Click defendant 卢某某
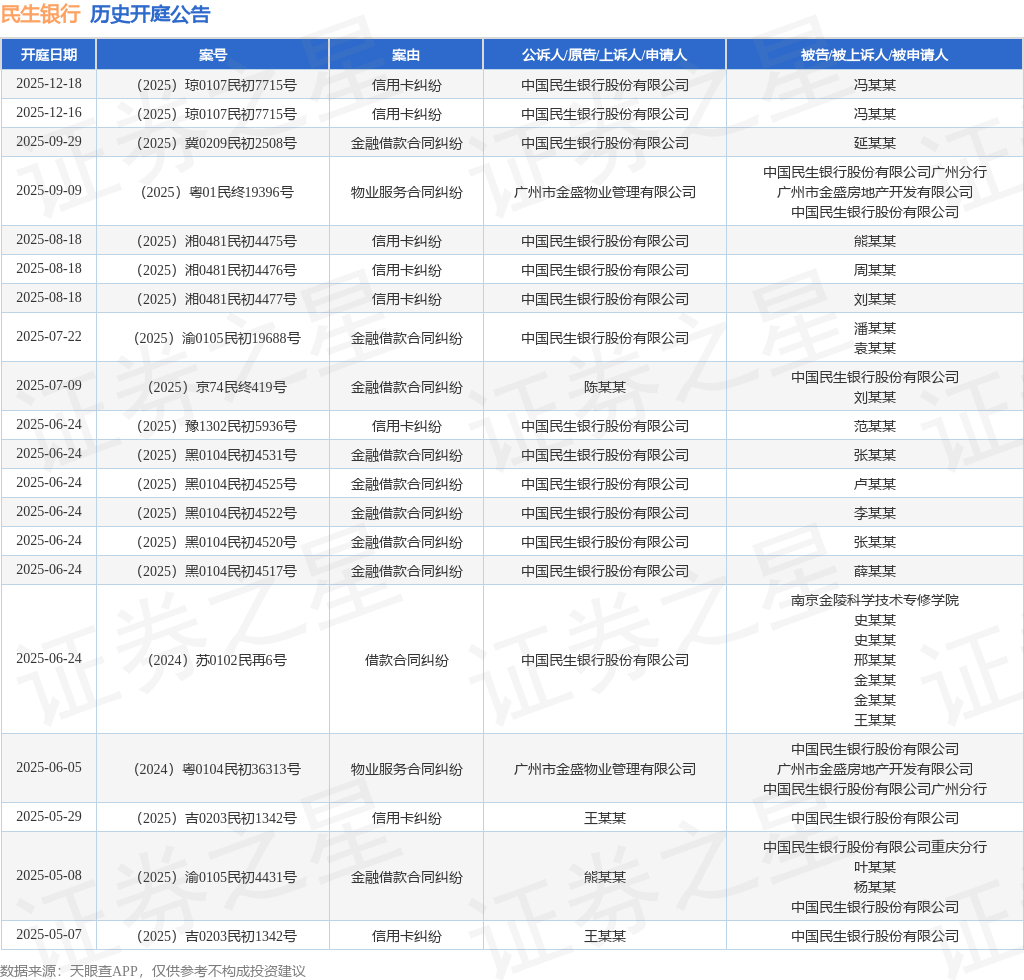The height and width of the screenshot is (980, 1024). (x=874, y=484)
